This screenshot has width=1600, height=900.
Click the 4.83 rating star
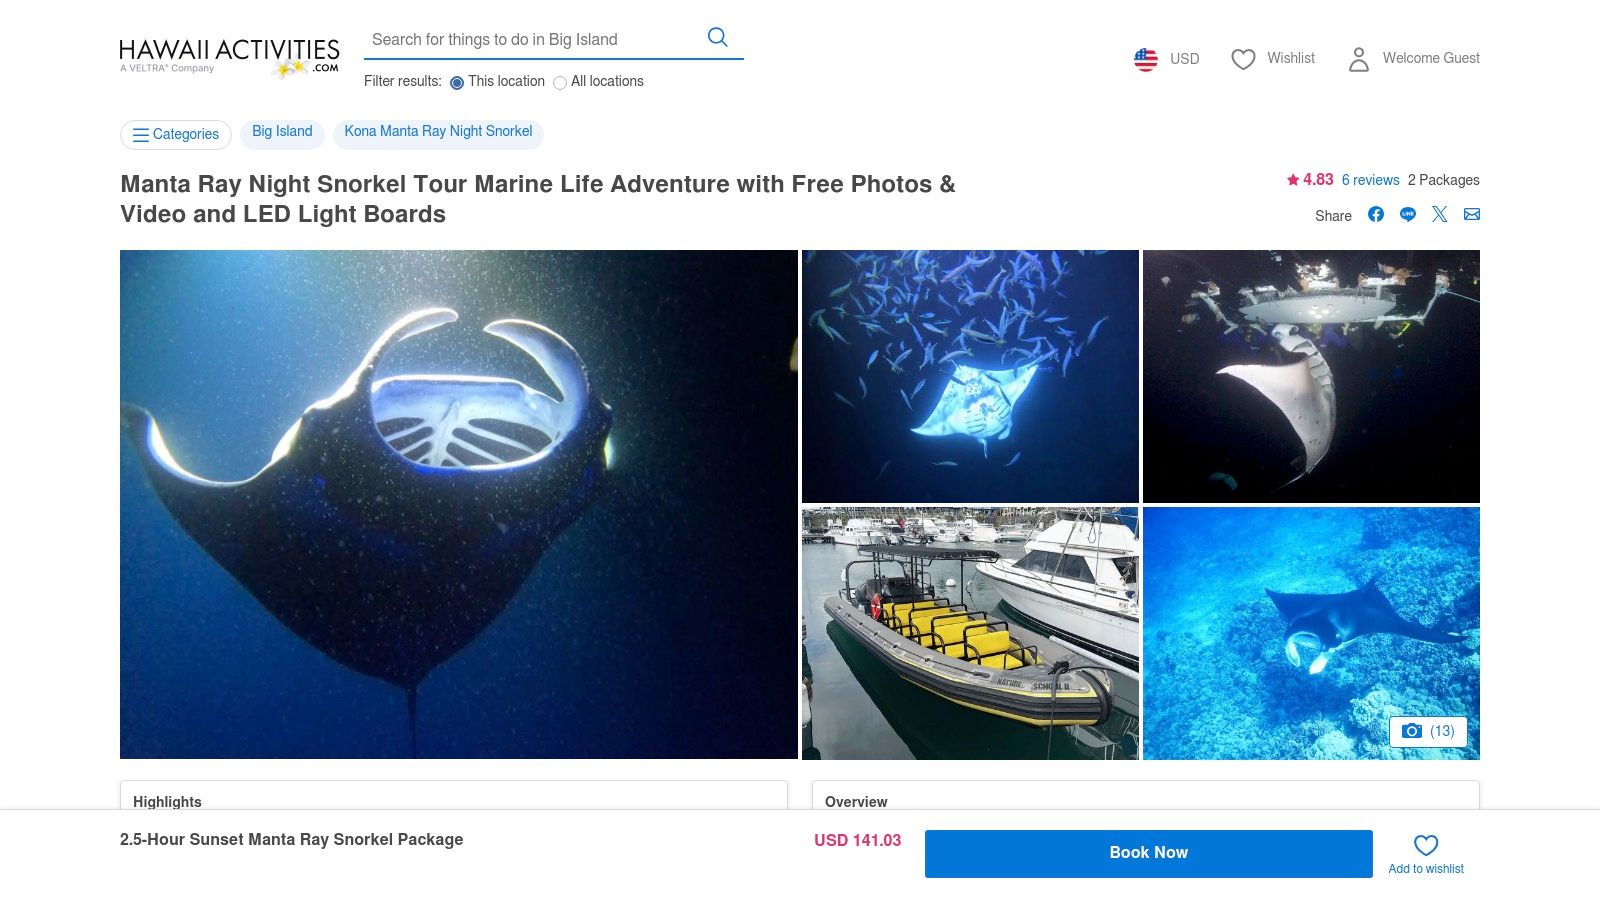[x=1292, y=180]
